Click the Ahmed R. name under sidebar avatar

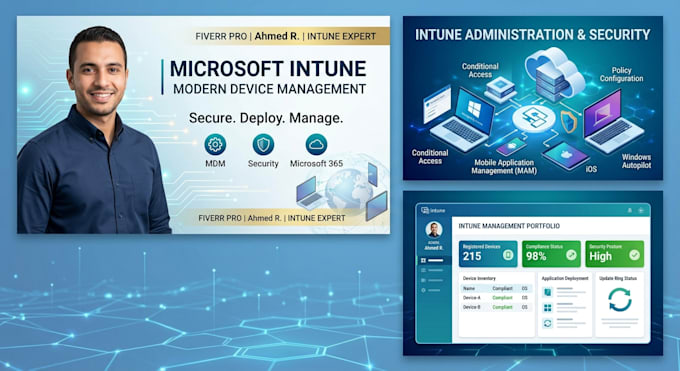point(434,248)
